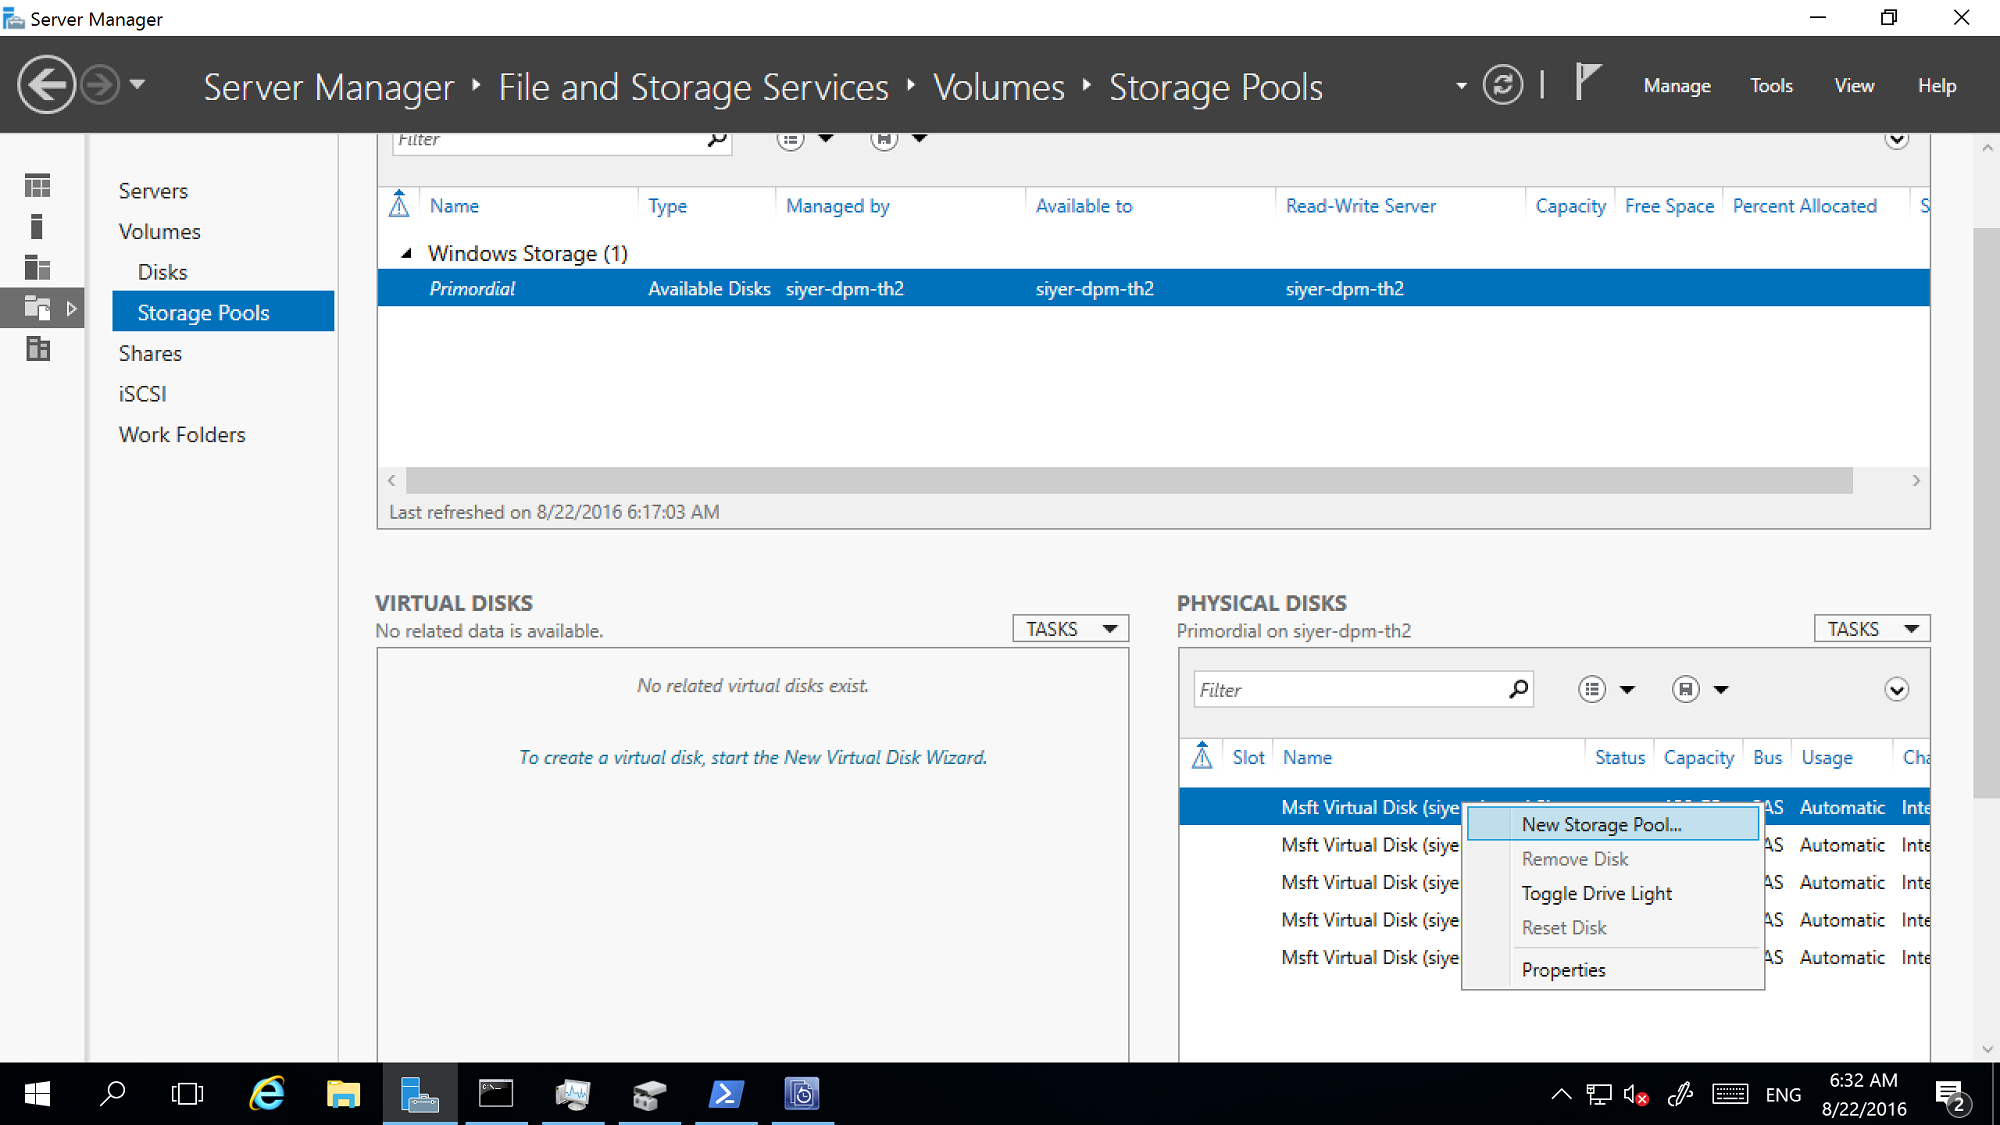Click the Tools menu in top toolbar

pos(1772,85)
